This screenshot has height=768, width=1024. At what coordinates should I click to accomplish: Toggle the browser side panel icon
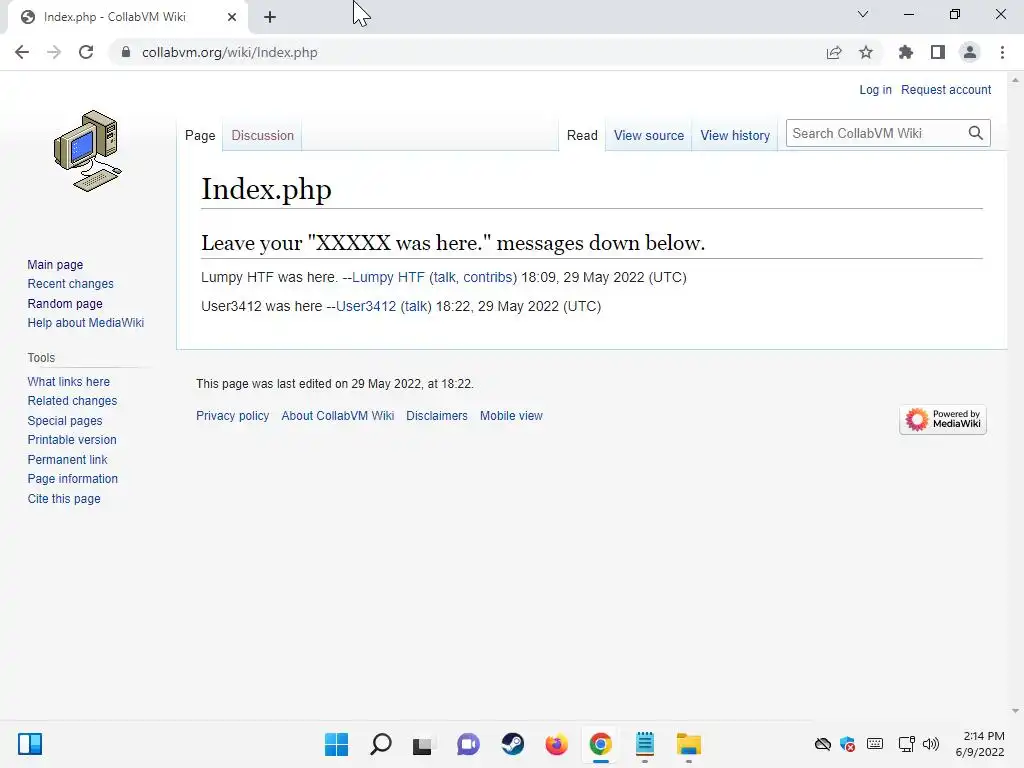(x=938, y=52)
